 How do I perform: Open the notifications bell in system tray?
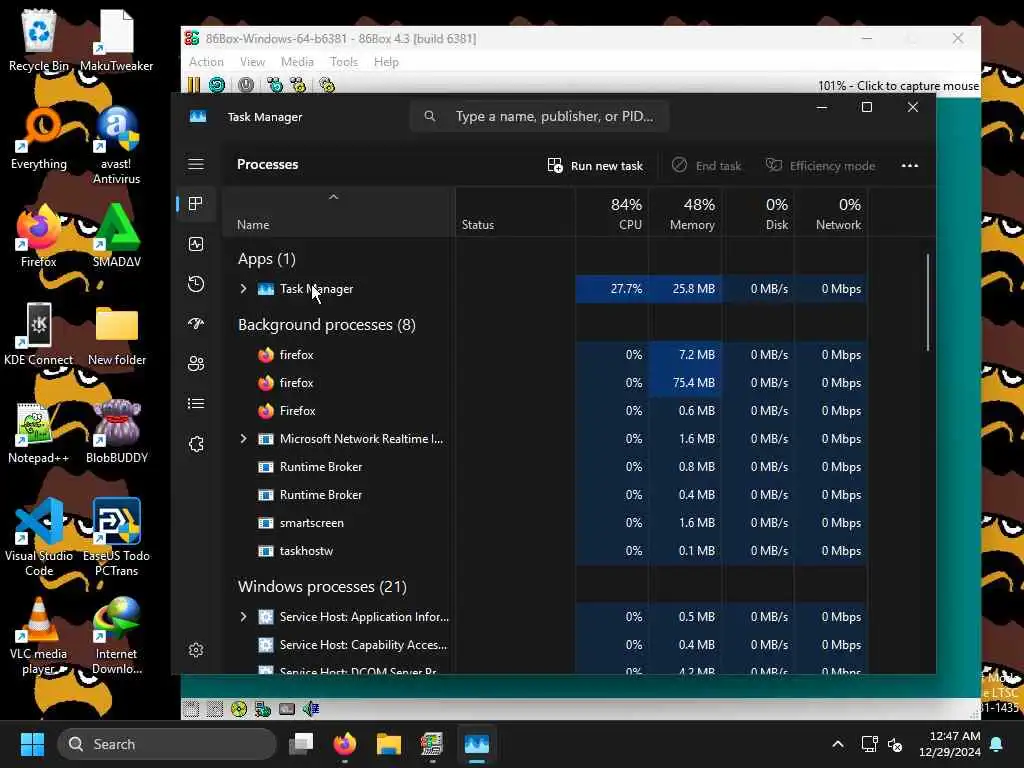(x=997, y=744)
